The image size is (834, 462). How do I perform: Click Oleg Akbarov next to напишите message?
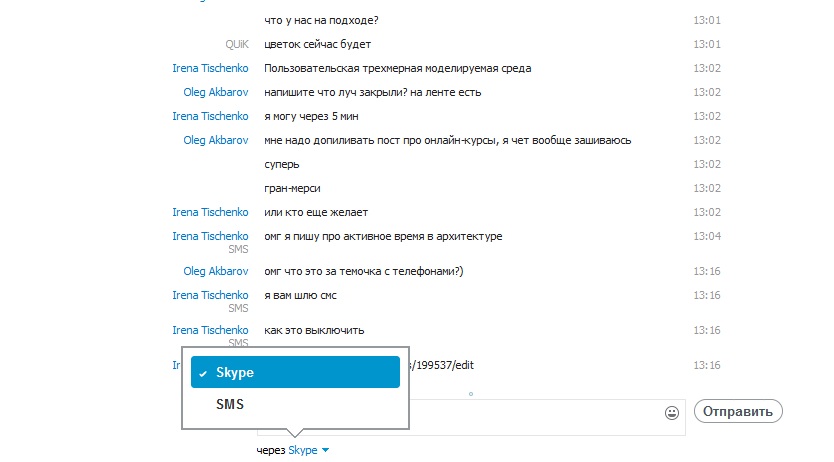tap(215, 92)
